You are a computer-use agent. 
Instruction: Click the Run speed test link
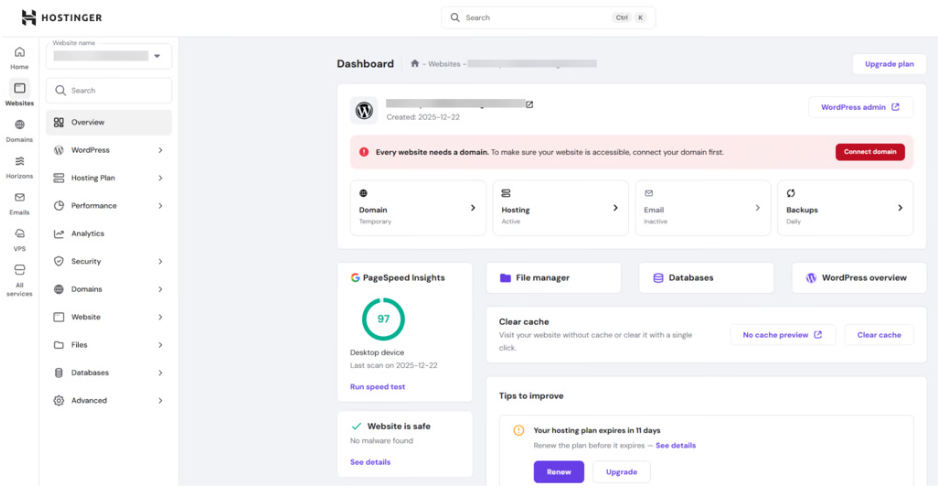click(377, 386)
